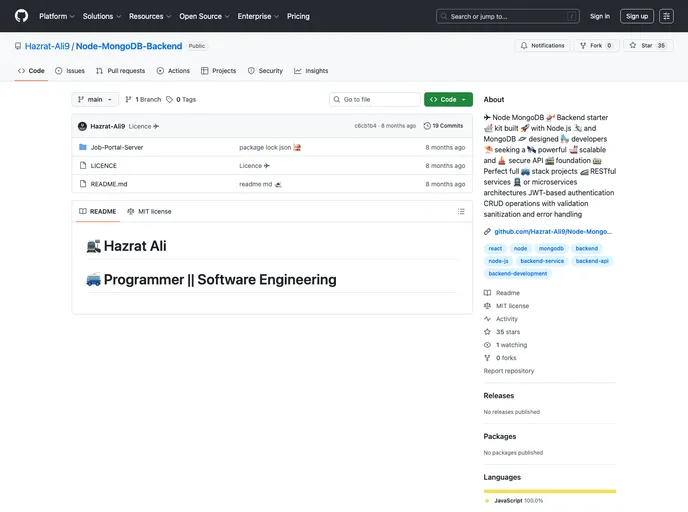Click the backend topic tag

587,248
